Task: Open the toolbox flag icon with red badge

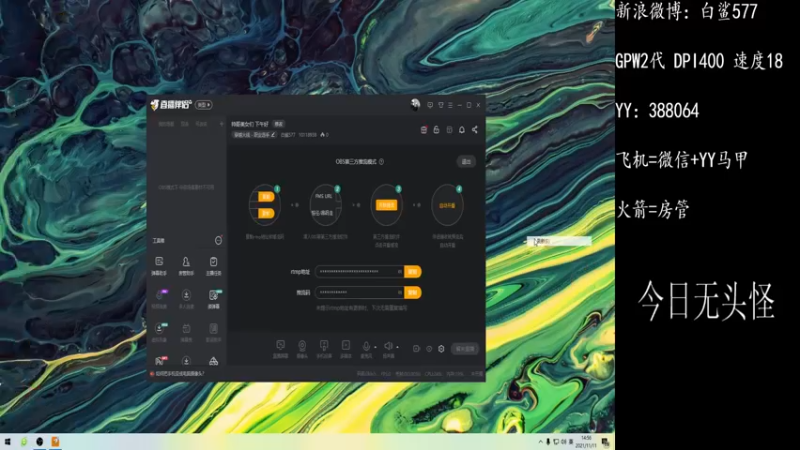Action: coord(160,361)
